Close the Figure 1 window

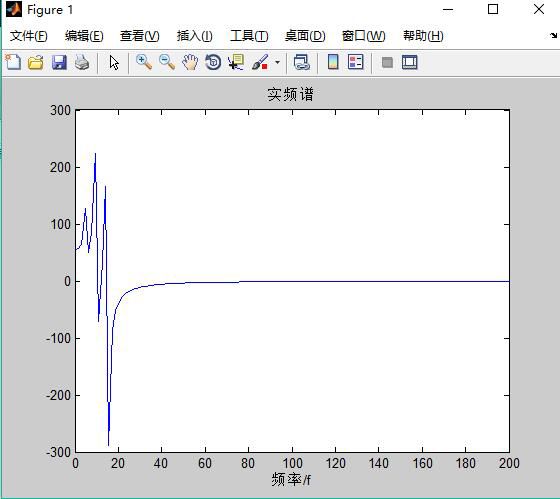pos(539,9)
